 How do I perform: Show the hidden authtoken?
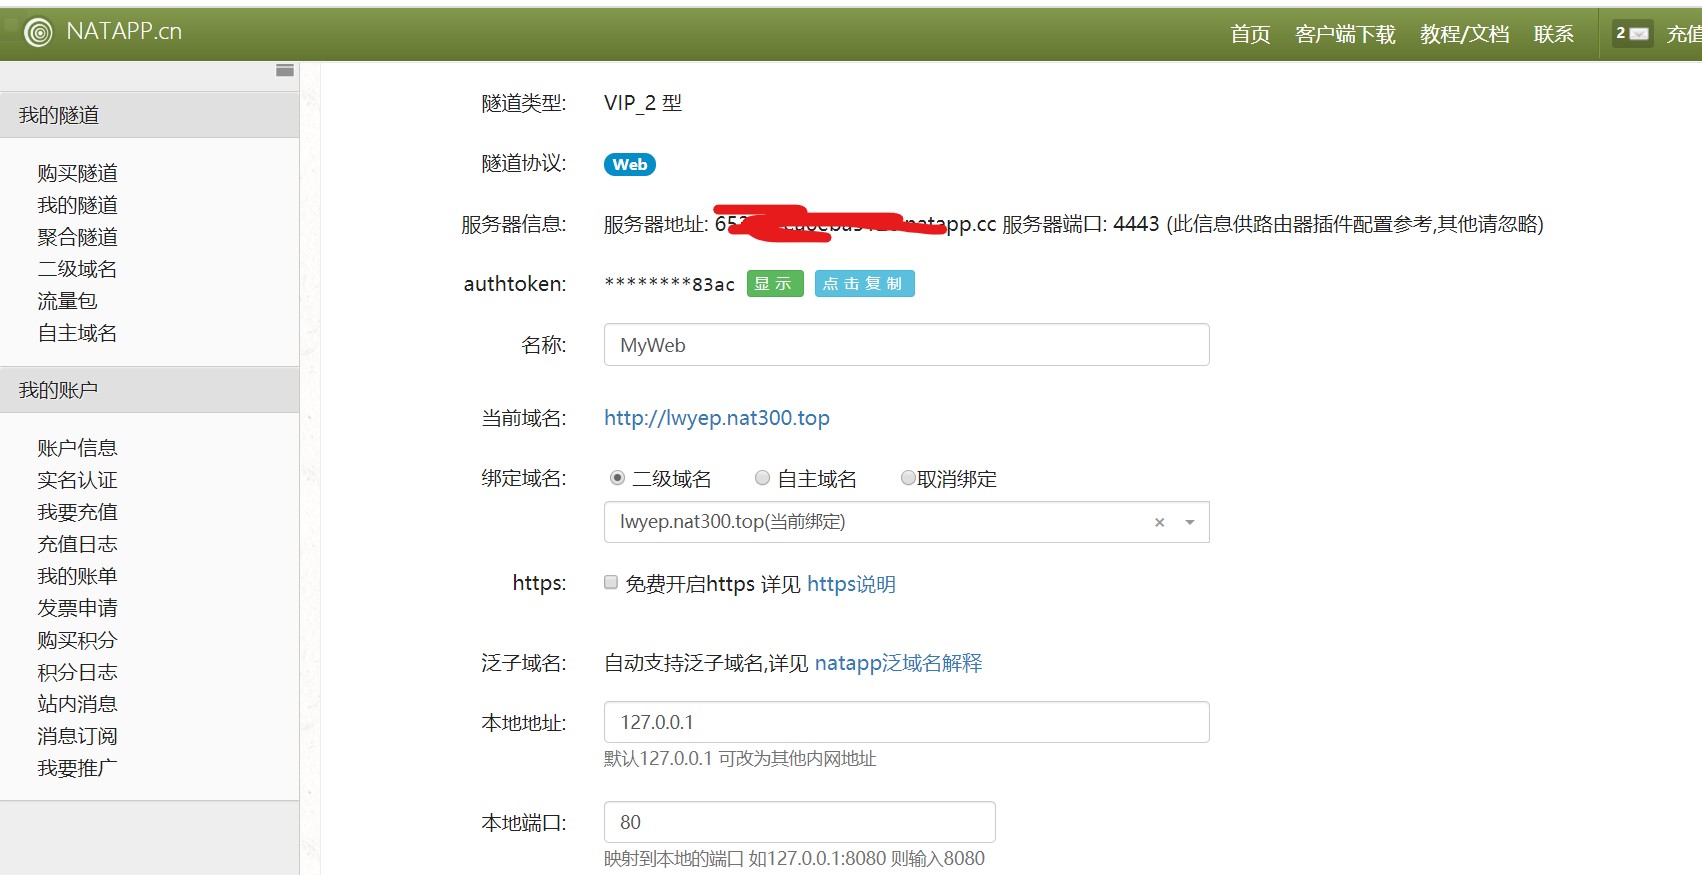click(774, 284)
